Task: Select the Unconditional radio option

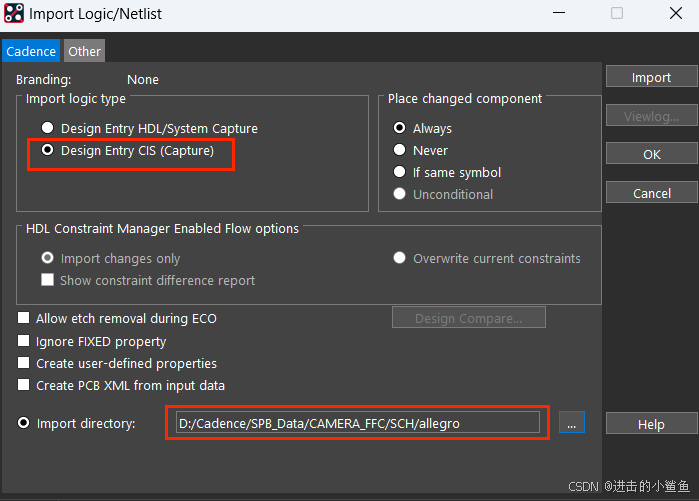Action: click(399, 193)
